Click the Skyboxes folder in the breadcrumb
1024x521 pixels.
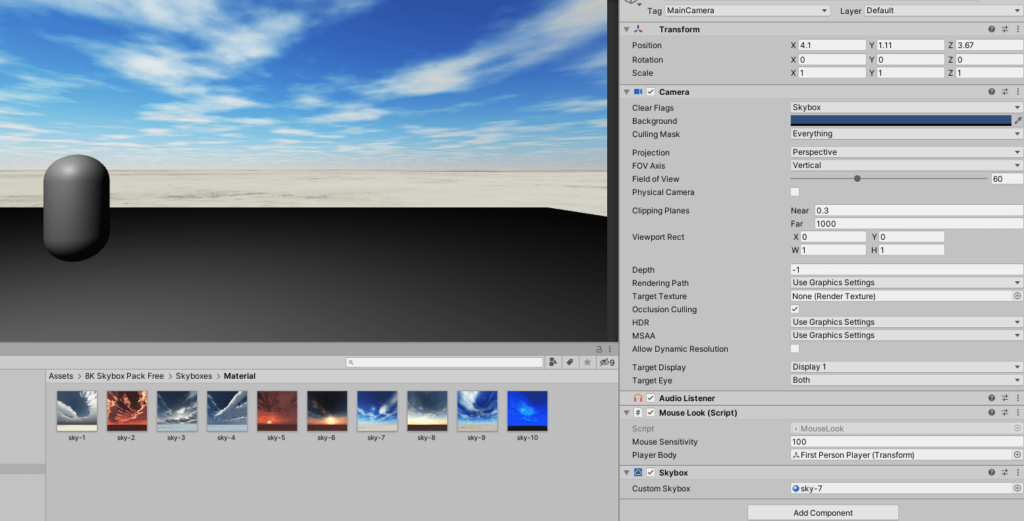pyautogui.click(x=193, y=376)
